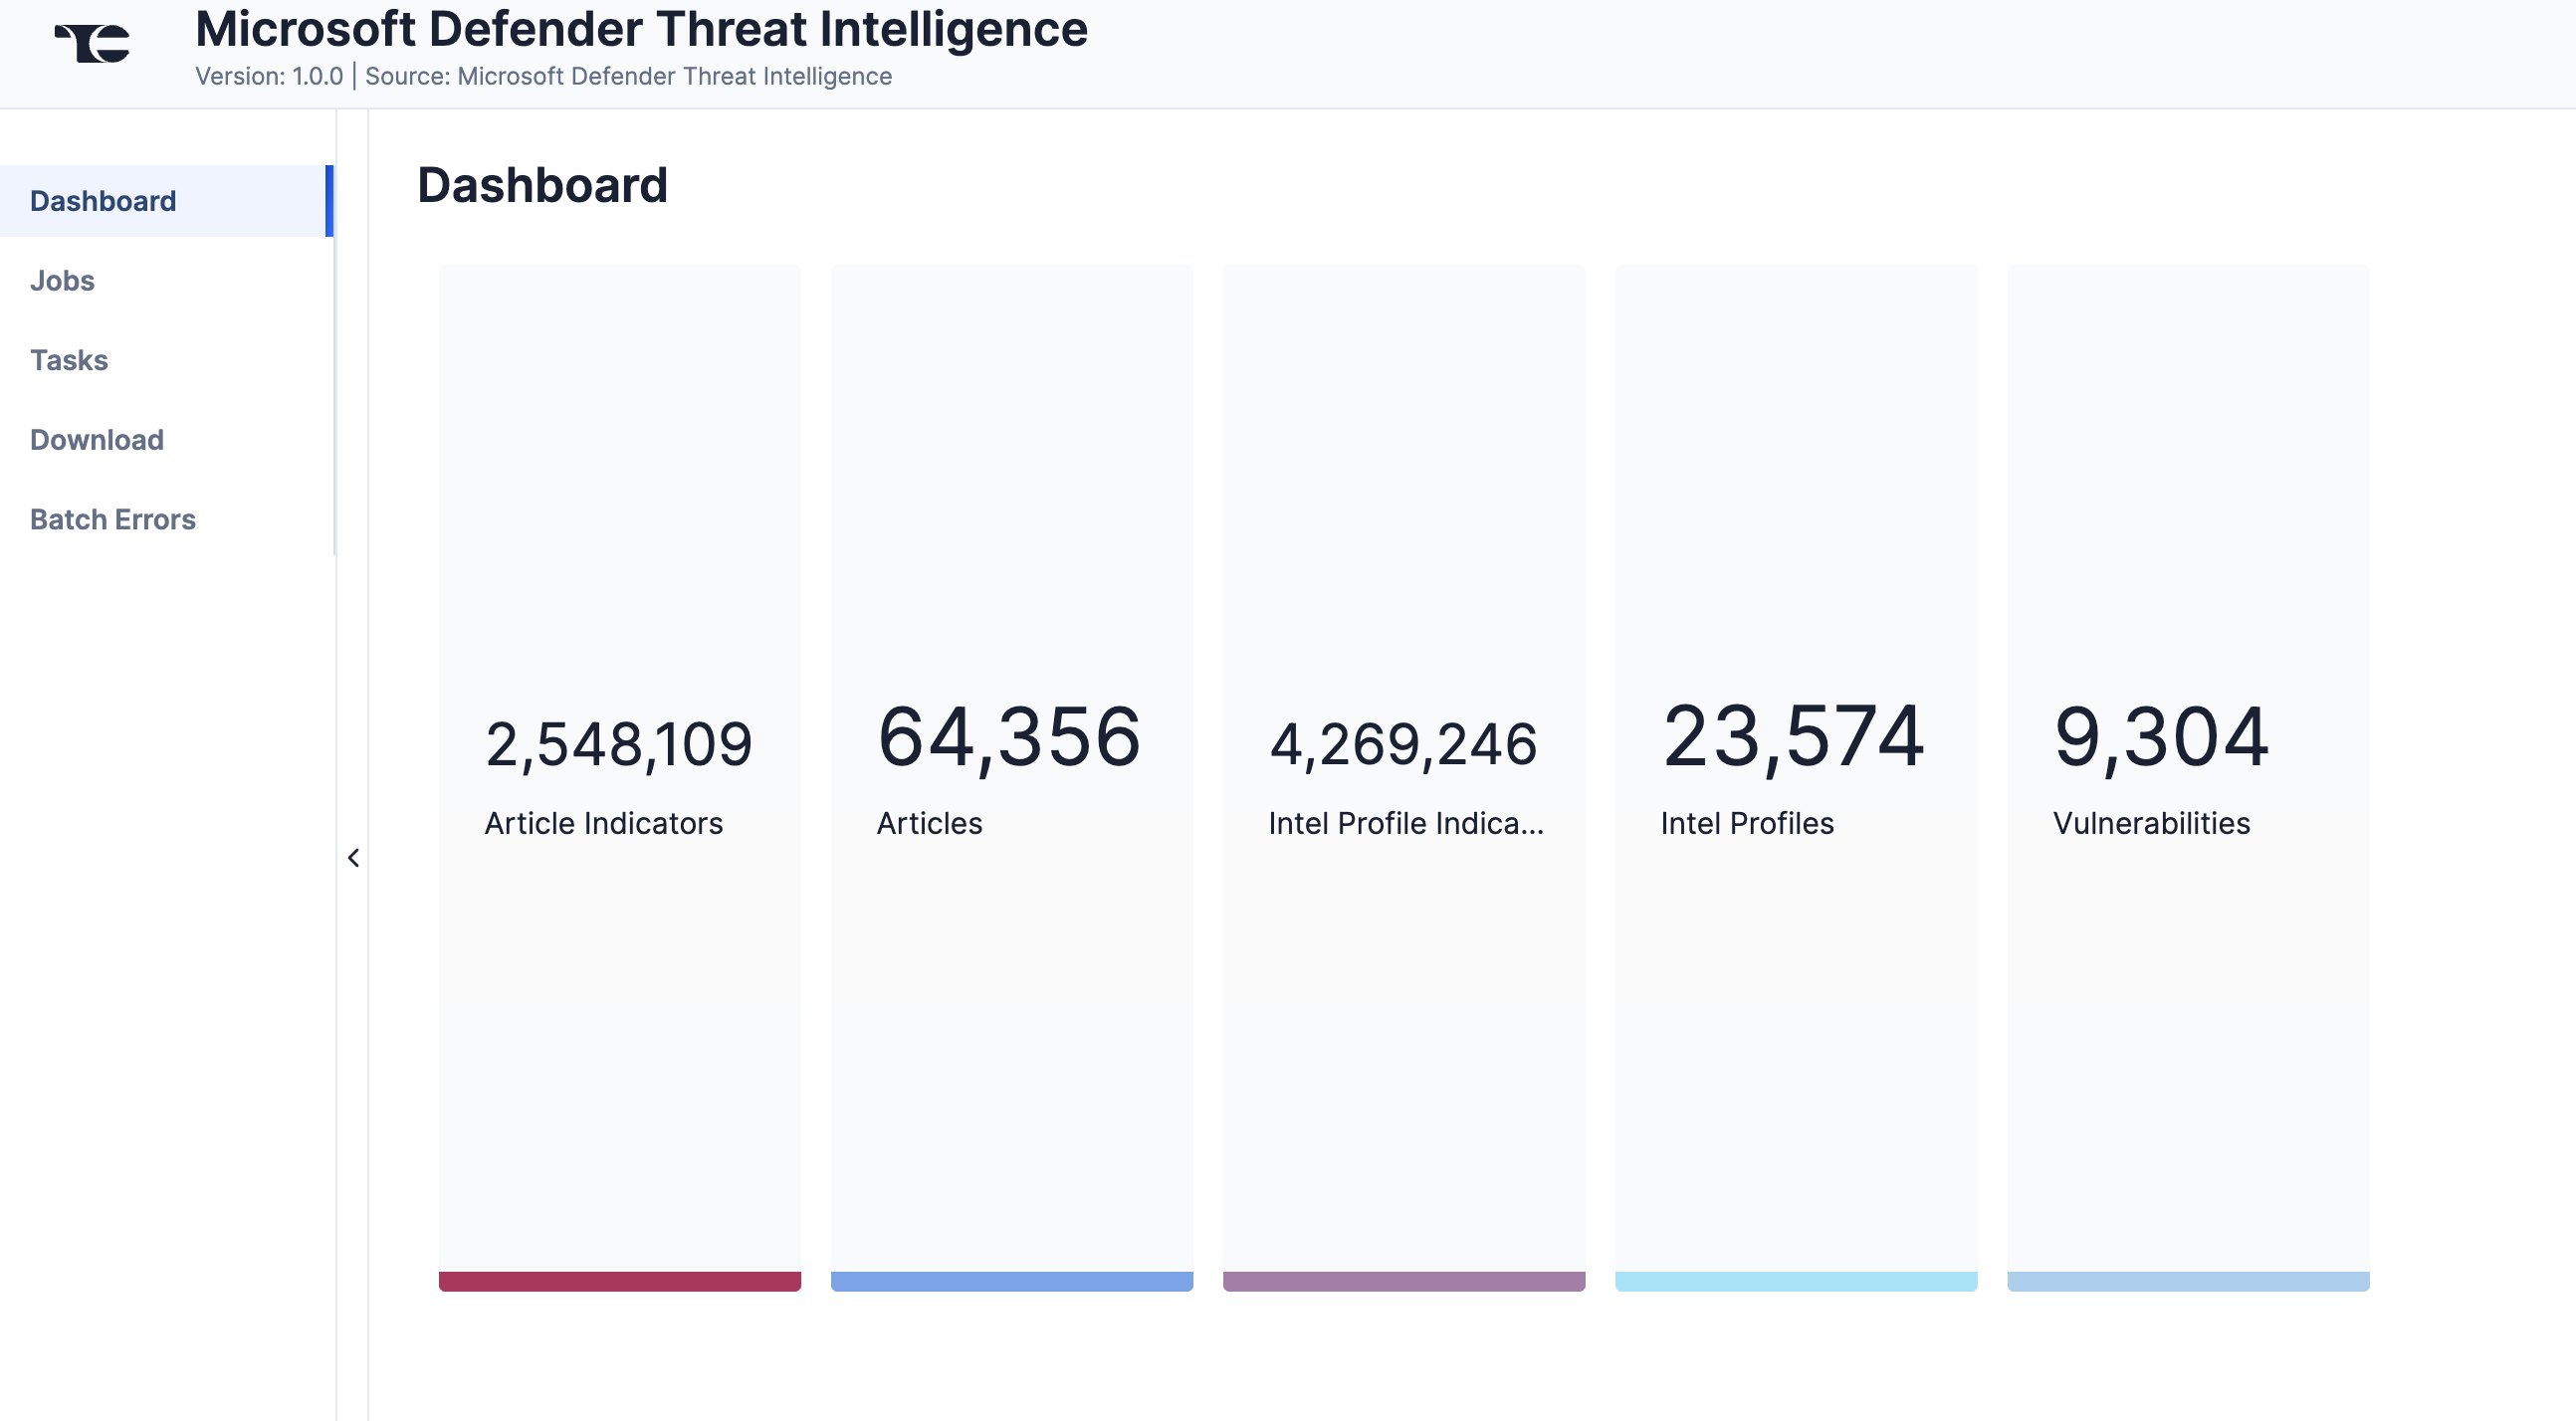Open the Jobs page
The width and height of the screenshot is (2576, 1421).
(62, 280)
